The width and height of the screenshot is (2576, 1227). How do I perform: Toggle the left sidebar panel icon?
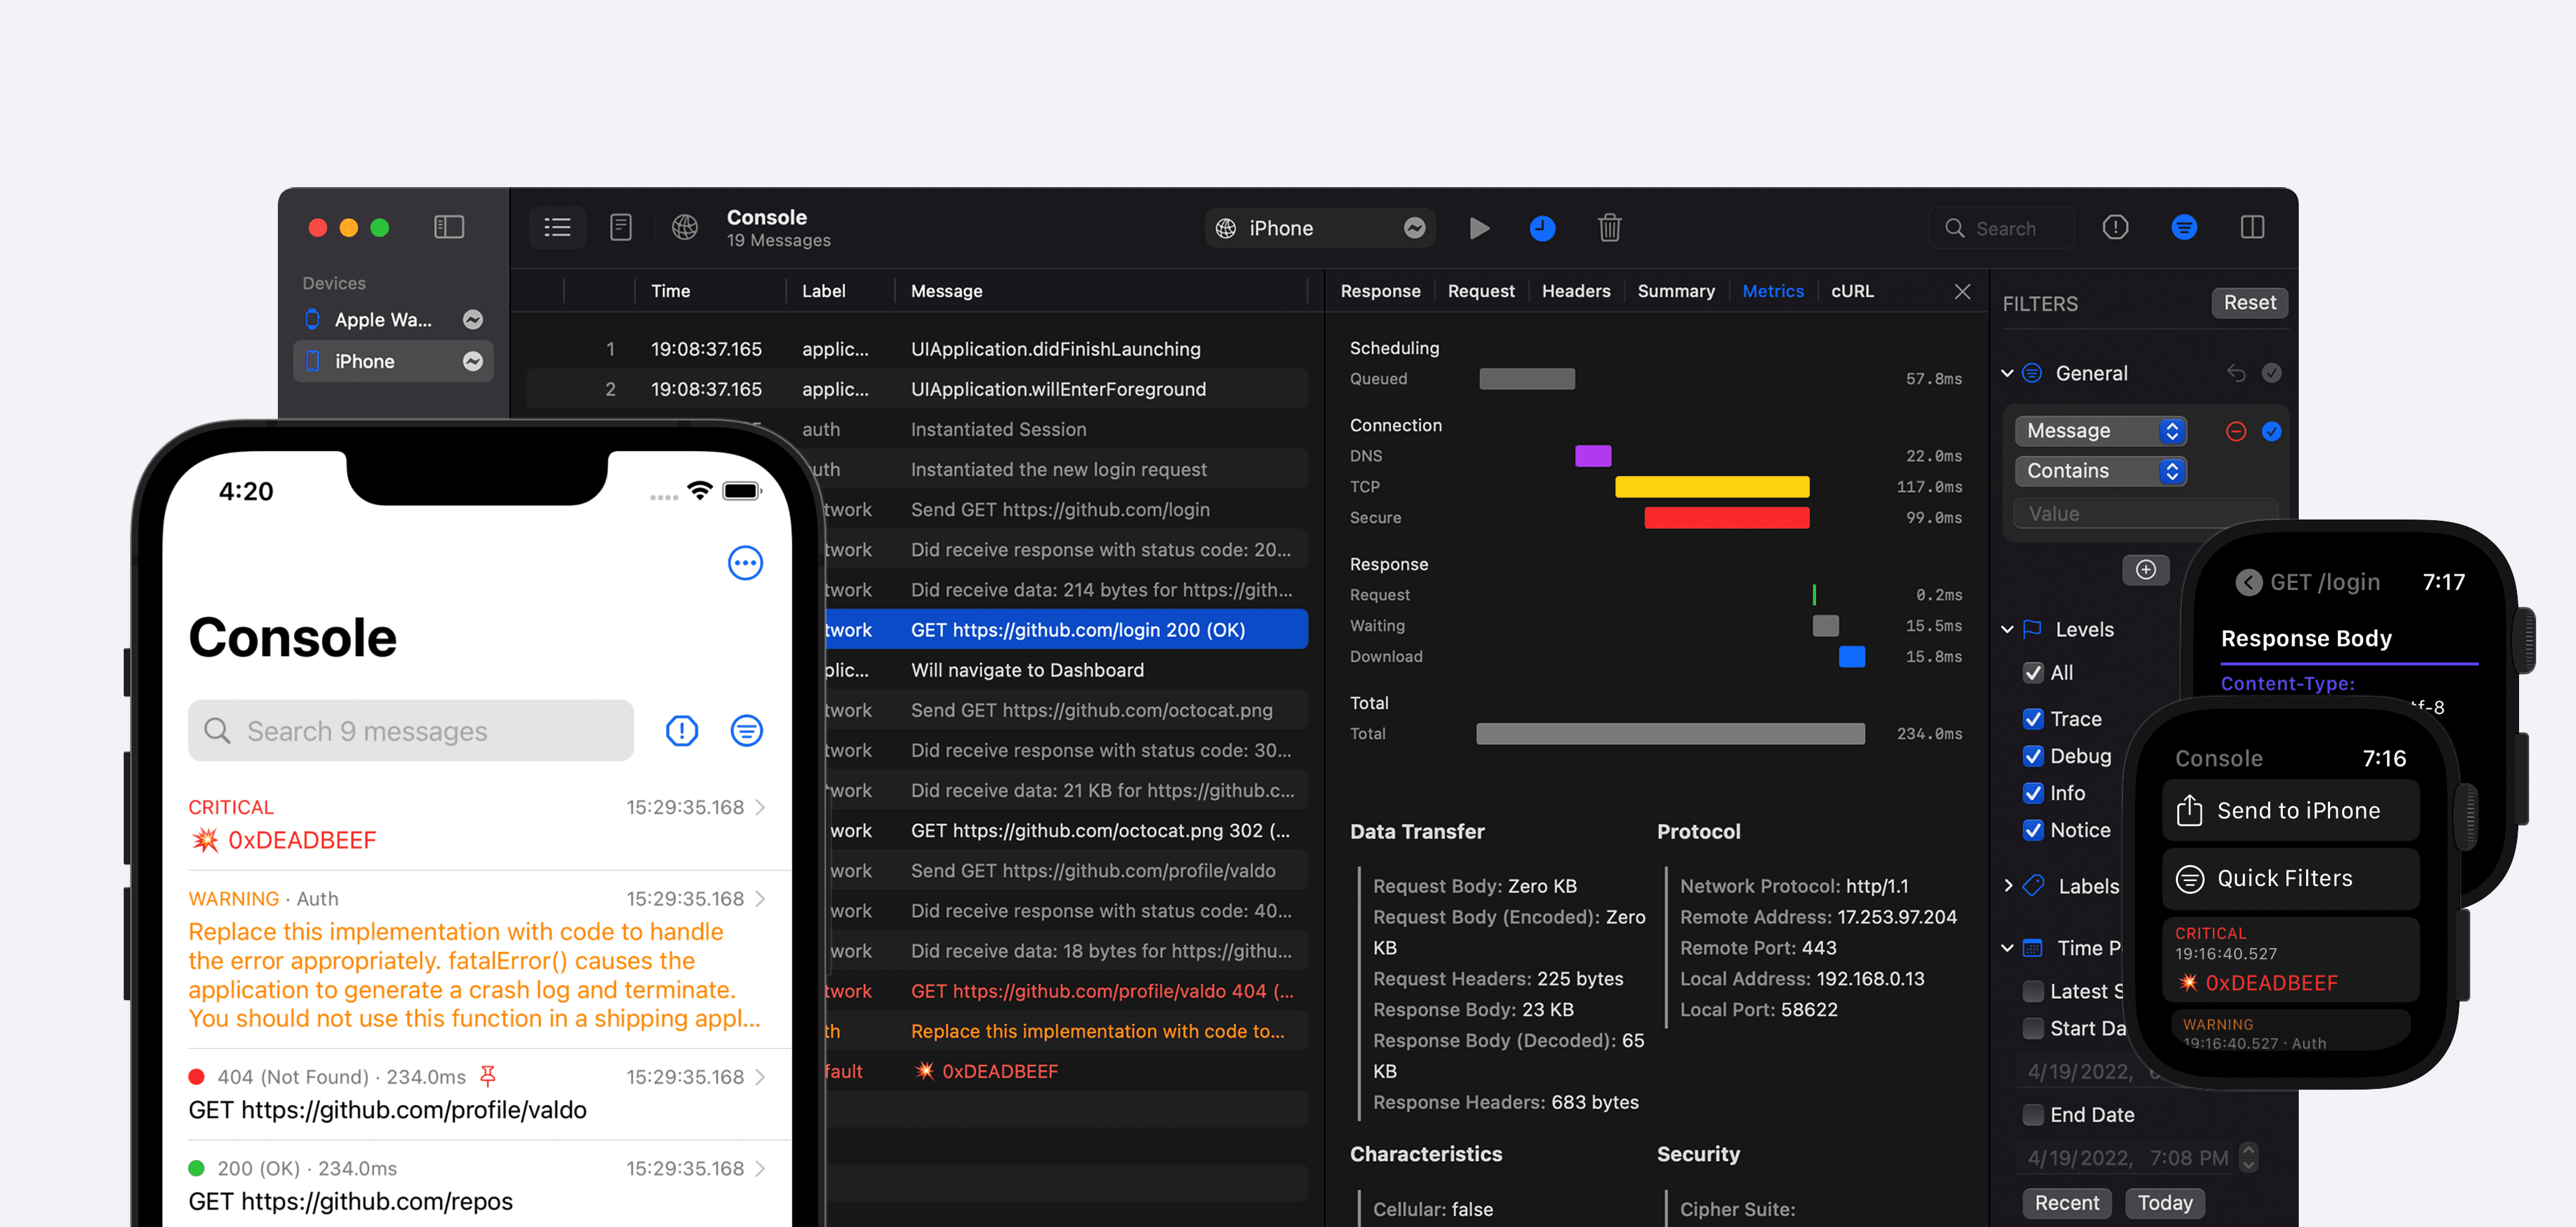[449, 227]
